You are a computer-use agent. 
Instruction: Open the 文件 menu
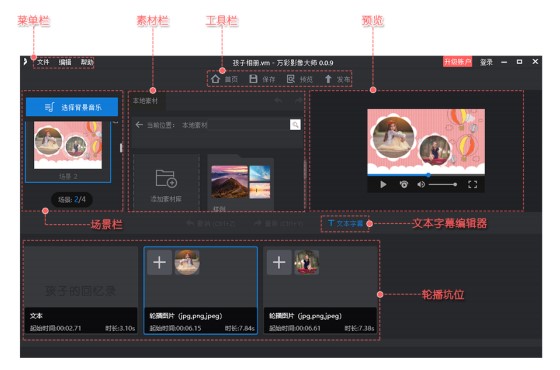click(43, 62)
